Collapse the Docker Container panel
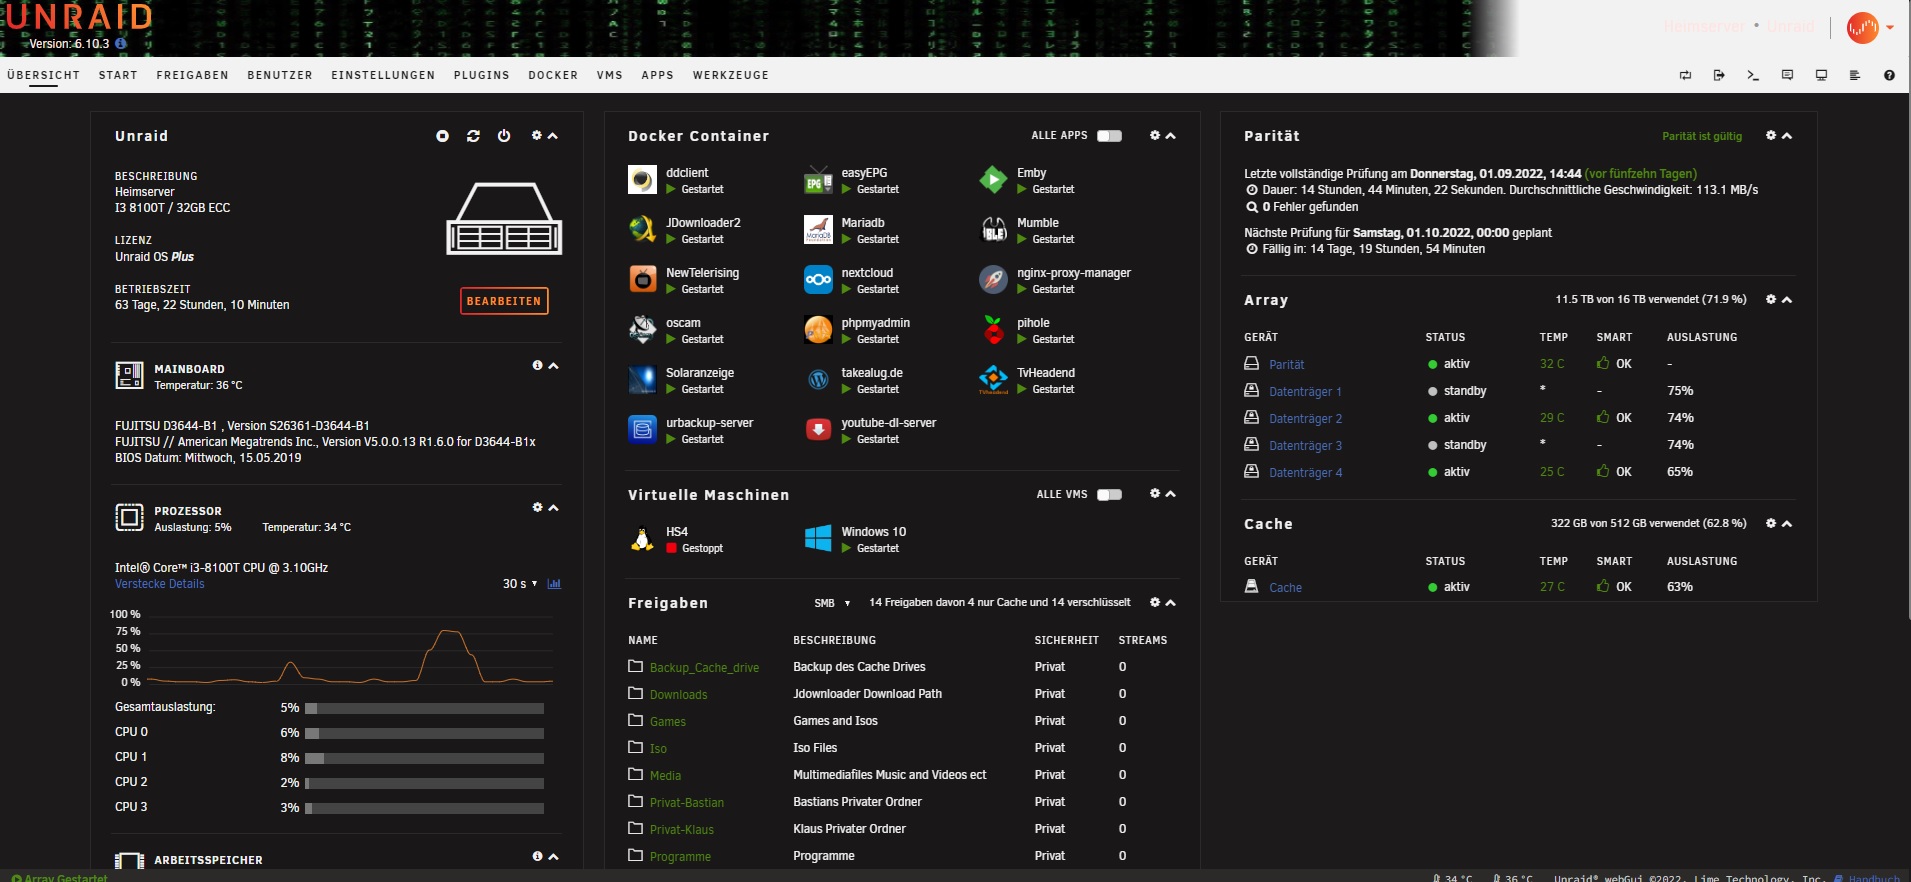This screenshot has width=1911, height=882. (x=1171, y=136)
